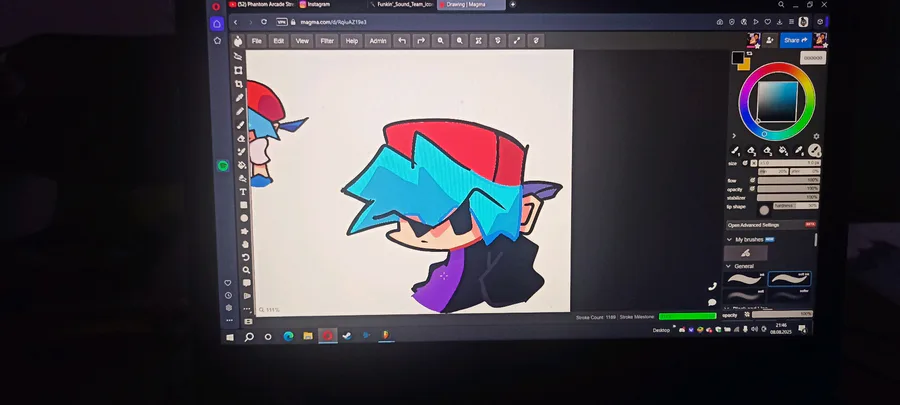The width and height of the screenshot is (900, 405).
Task: Click the Share button
Action: point(795,40)
